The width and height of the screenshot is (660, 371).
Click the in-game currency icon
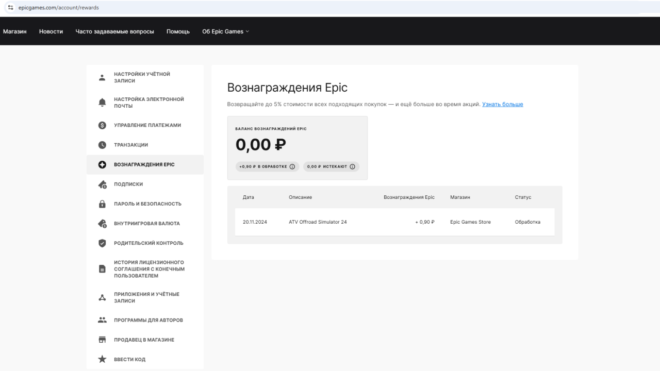point(102,224)
